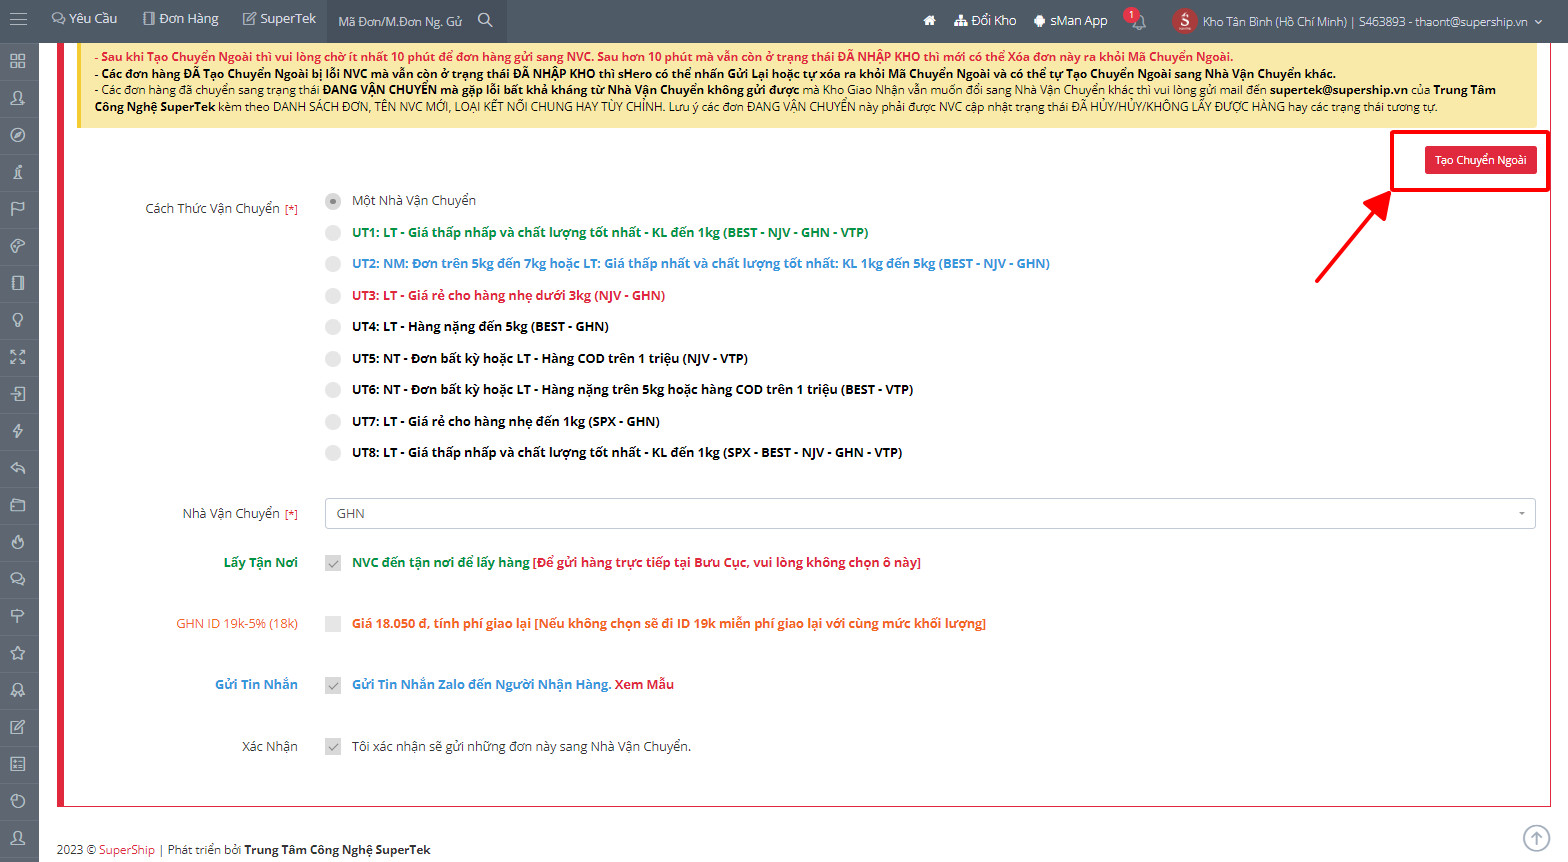The image size is (1568, 862).
Task: Open the grid dashboard icon in the sidebar
Action: 18,61
